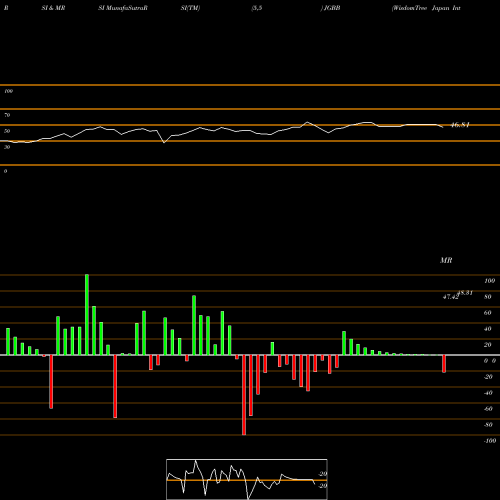
Task: Click the last red bar near the MR zero line
Action: [444, 364]
